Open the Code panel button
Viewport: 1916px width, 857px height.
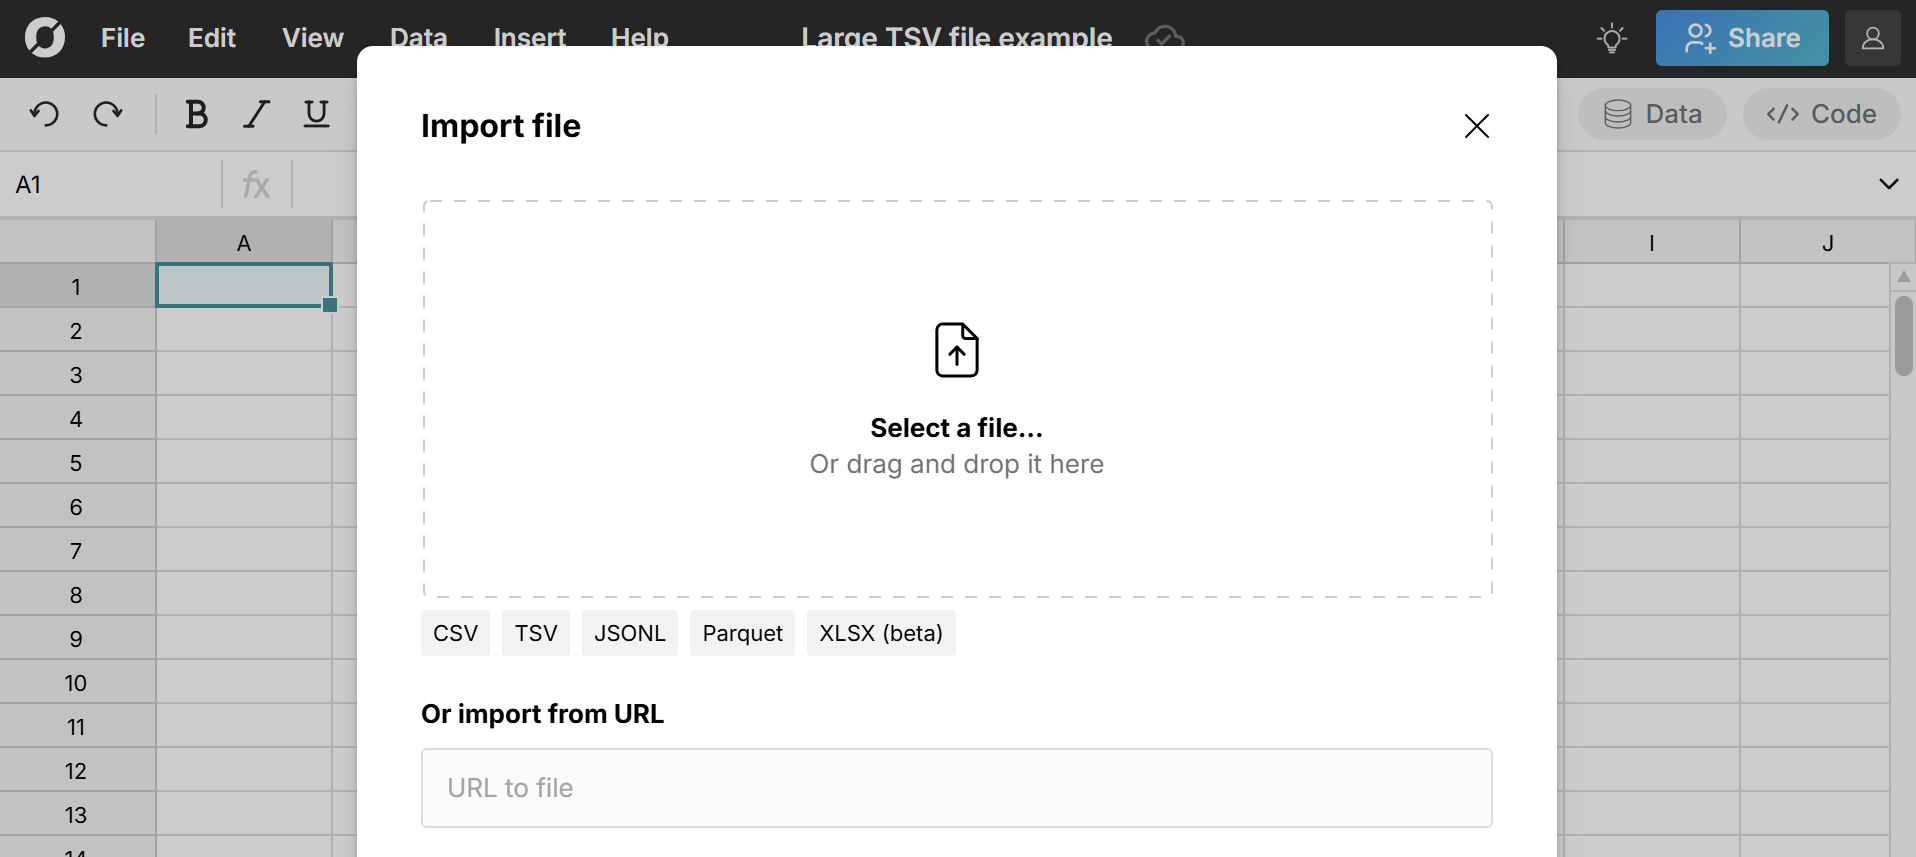(1821, 114)
